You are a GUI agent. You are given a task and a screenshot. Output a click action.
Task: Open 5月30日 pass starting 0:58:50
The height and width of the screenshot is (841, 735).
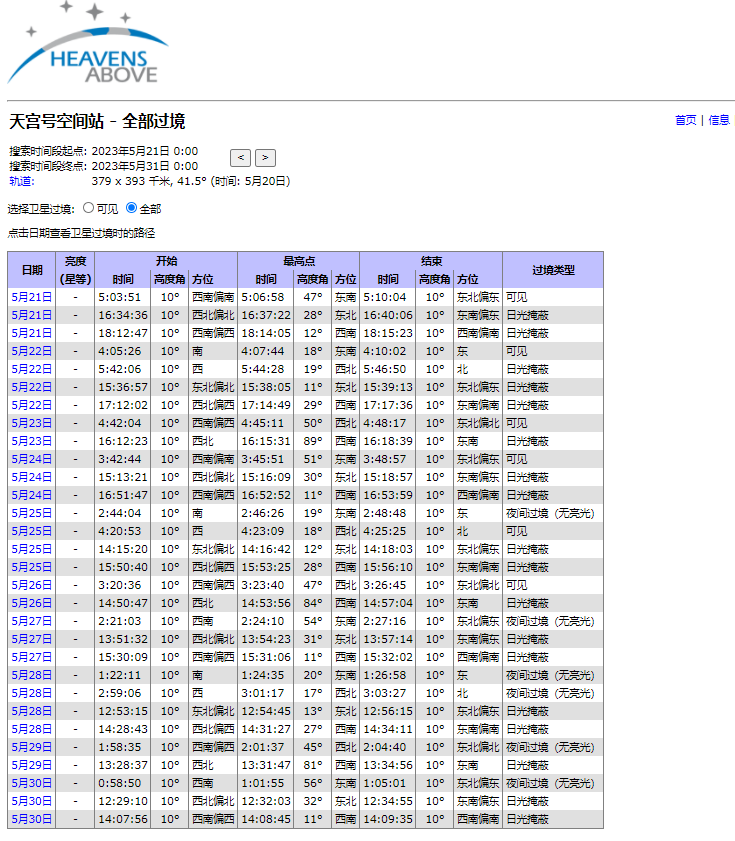coord(32,783)
